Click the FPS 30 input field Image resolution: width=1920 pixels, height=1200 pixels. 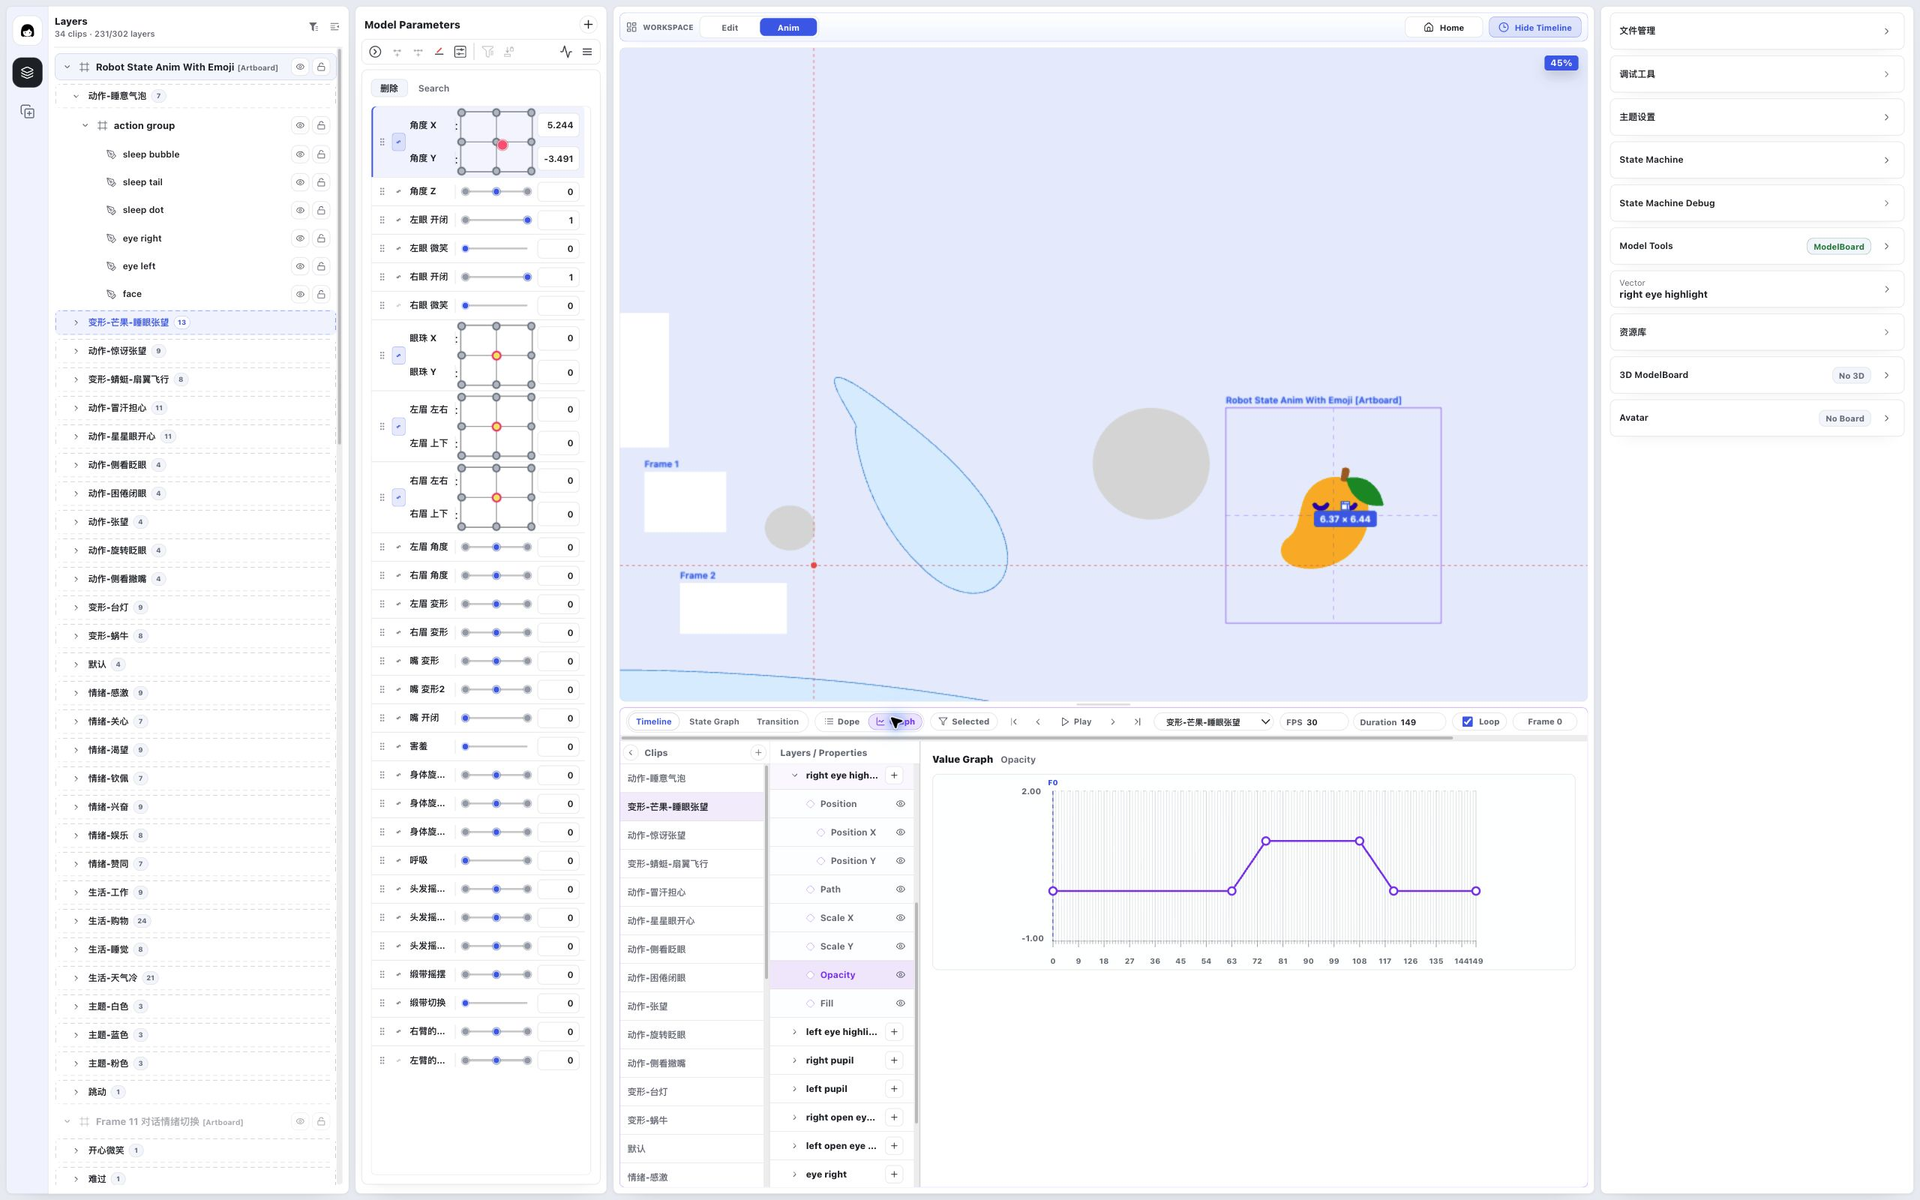(x=1314, y=722)
